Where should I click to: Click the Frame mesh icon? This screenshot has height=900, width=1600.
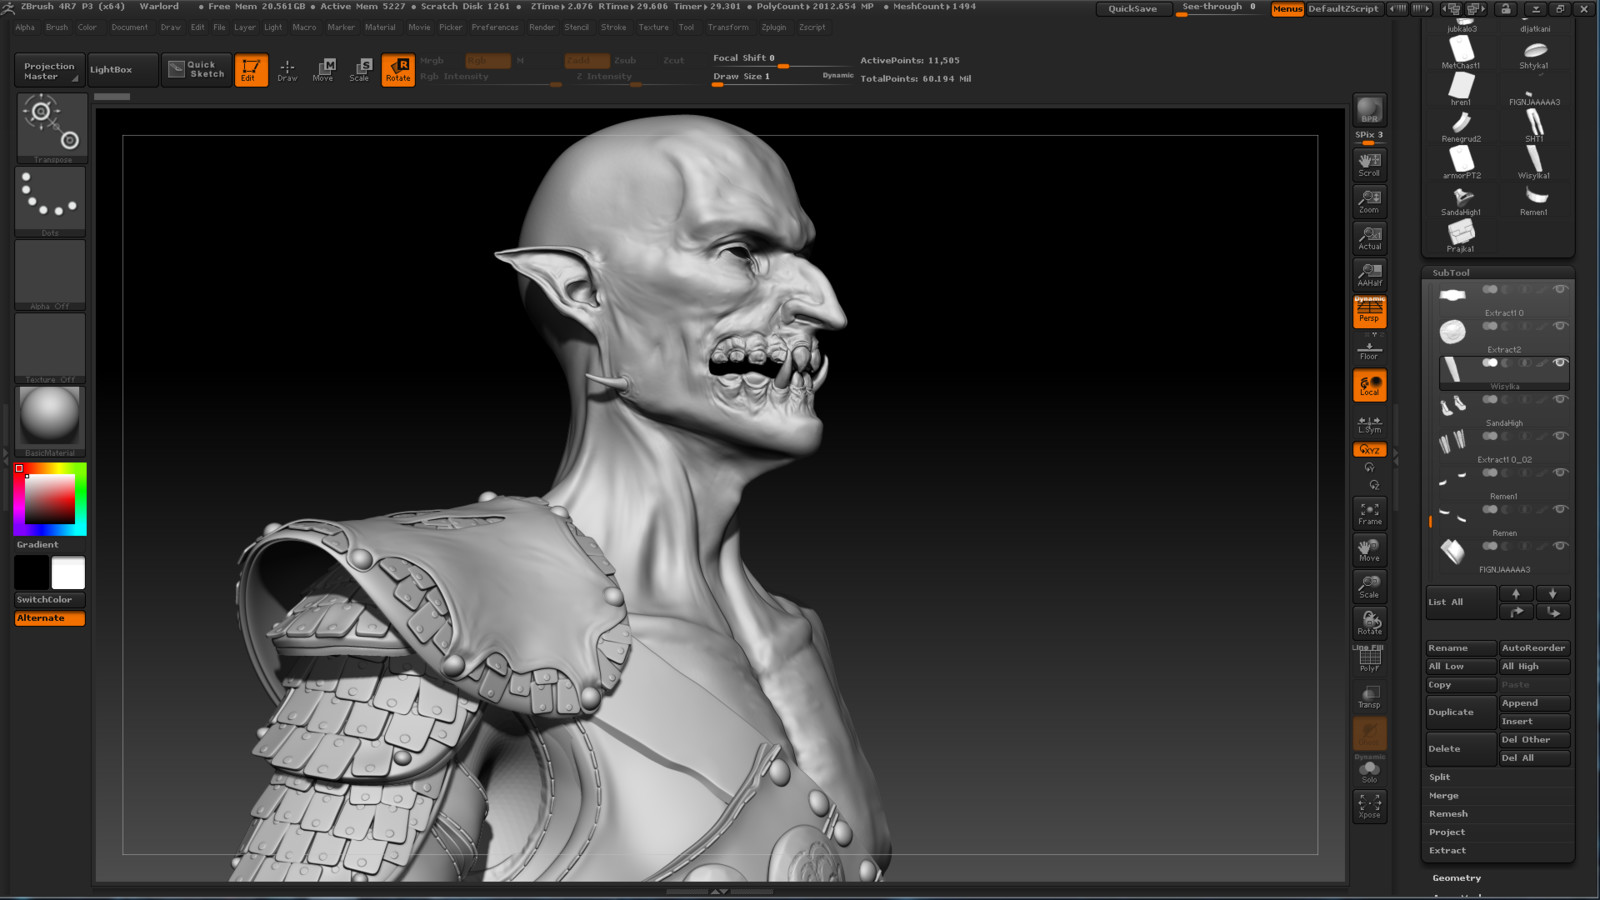1369,513
